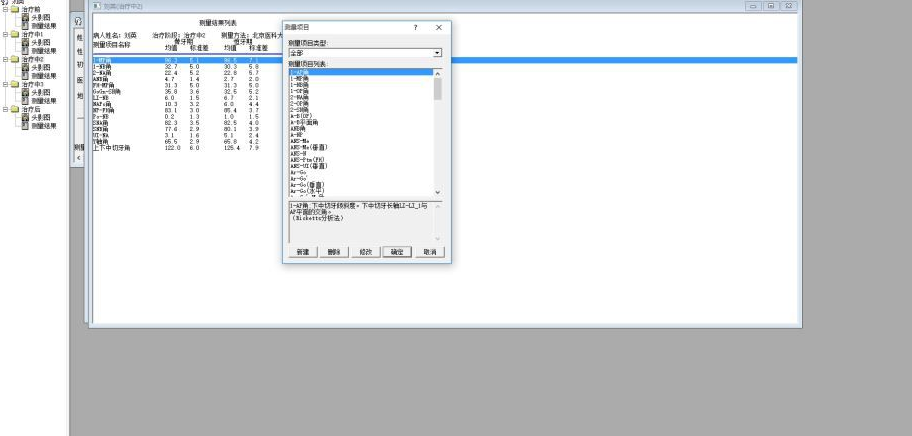
Task: Collapse the 治疗前 tree node
Action: click(5, 9)
